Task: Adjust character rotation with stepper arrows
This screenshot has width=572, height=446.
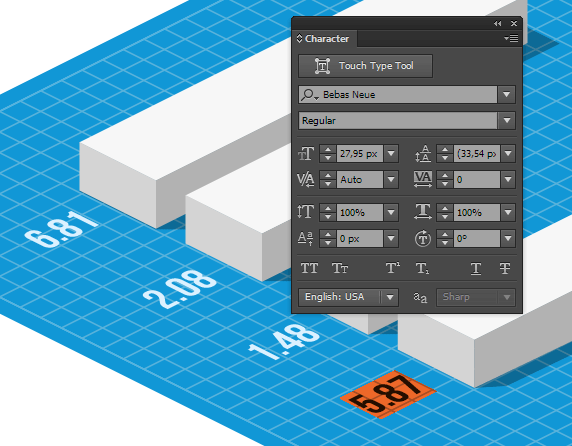Action: (x=445, y=238)
